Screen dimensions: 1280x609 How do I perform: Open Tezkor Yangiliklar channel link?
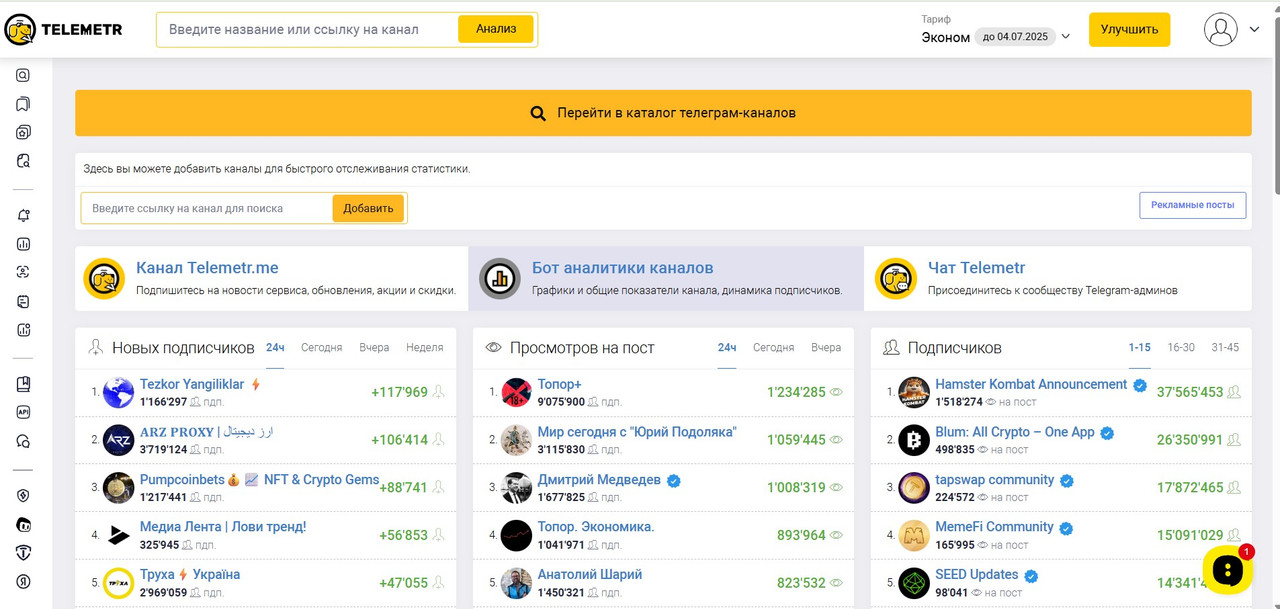tap(192, 384)
